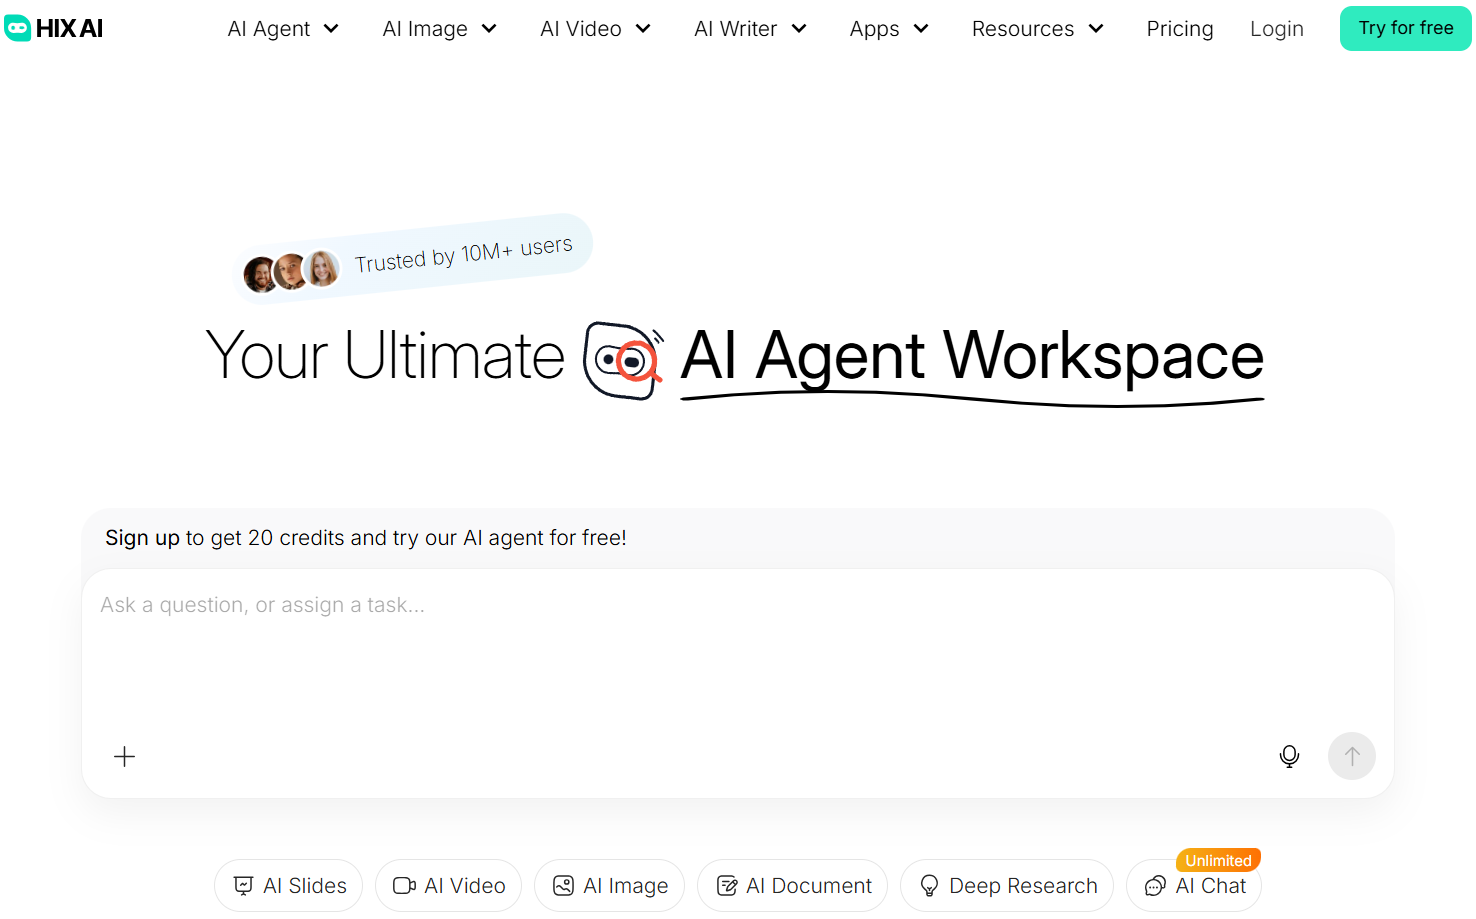Screen dimensions: 1476x919
Task: Go to the Pricing page
Action: (x=1180, y=29)
